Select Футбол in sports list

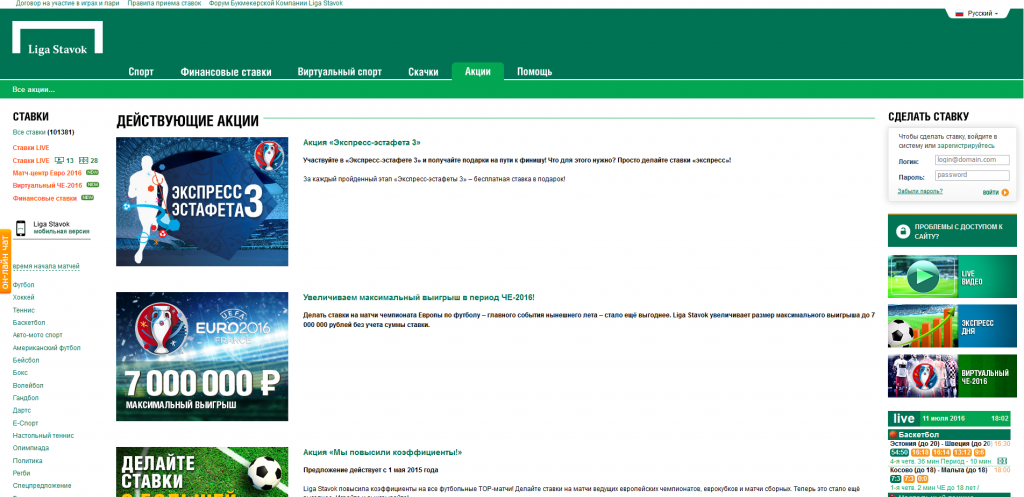coord(24,285)
